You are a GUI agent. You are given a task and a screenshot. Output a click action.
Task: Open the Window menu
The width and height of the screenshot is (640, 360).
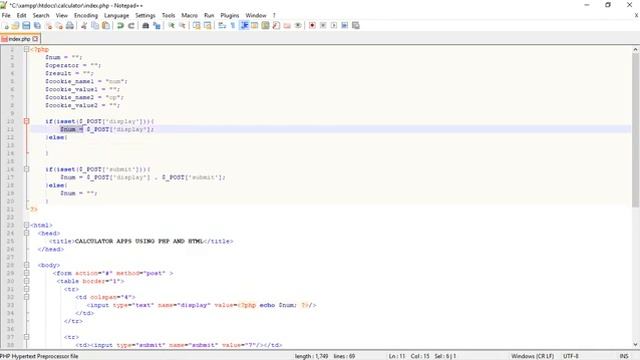[x=256, y=16]
